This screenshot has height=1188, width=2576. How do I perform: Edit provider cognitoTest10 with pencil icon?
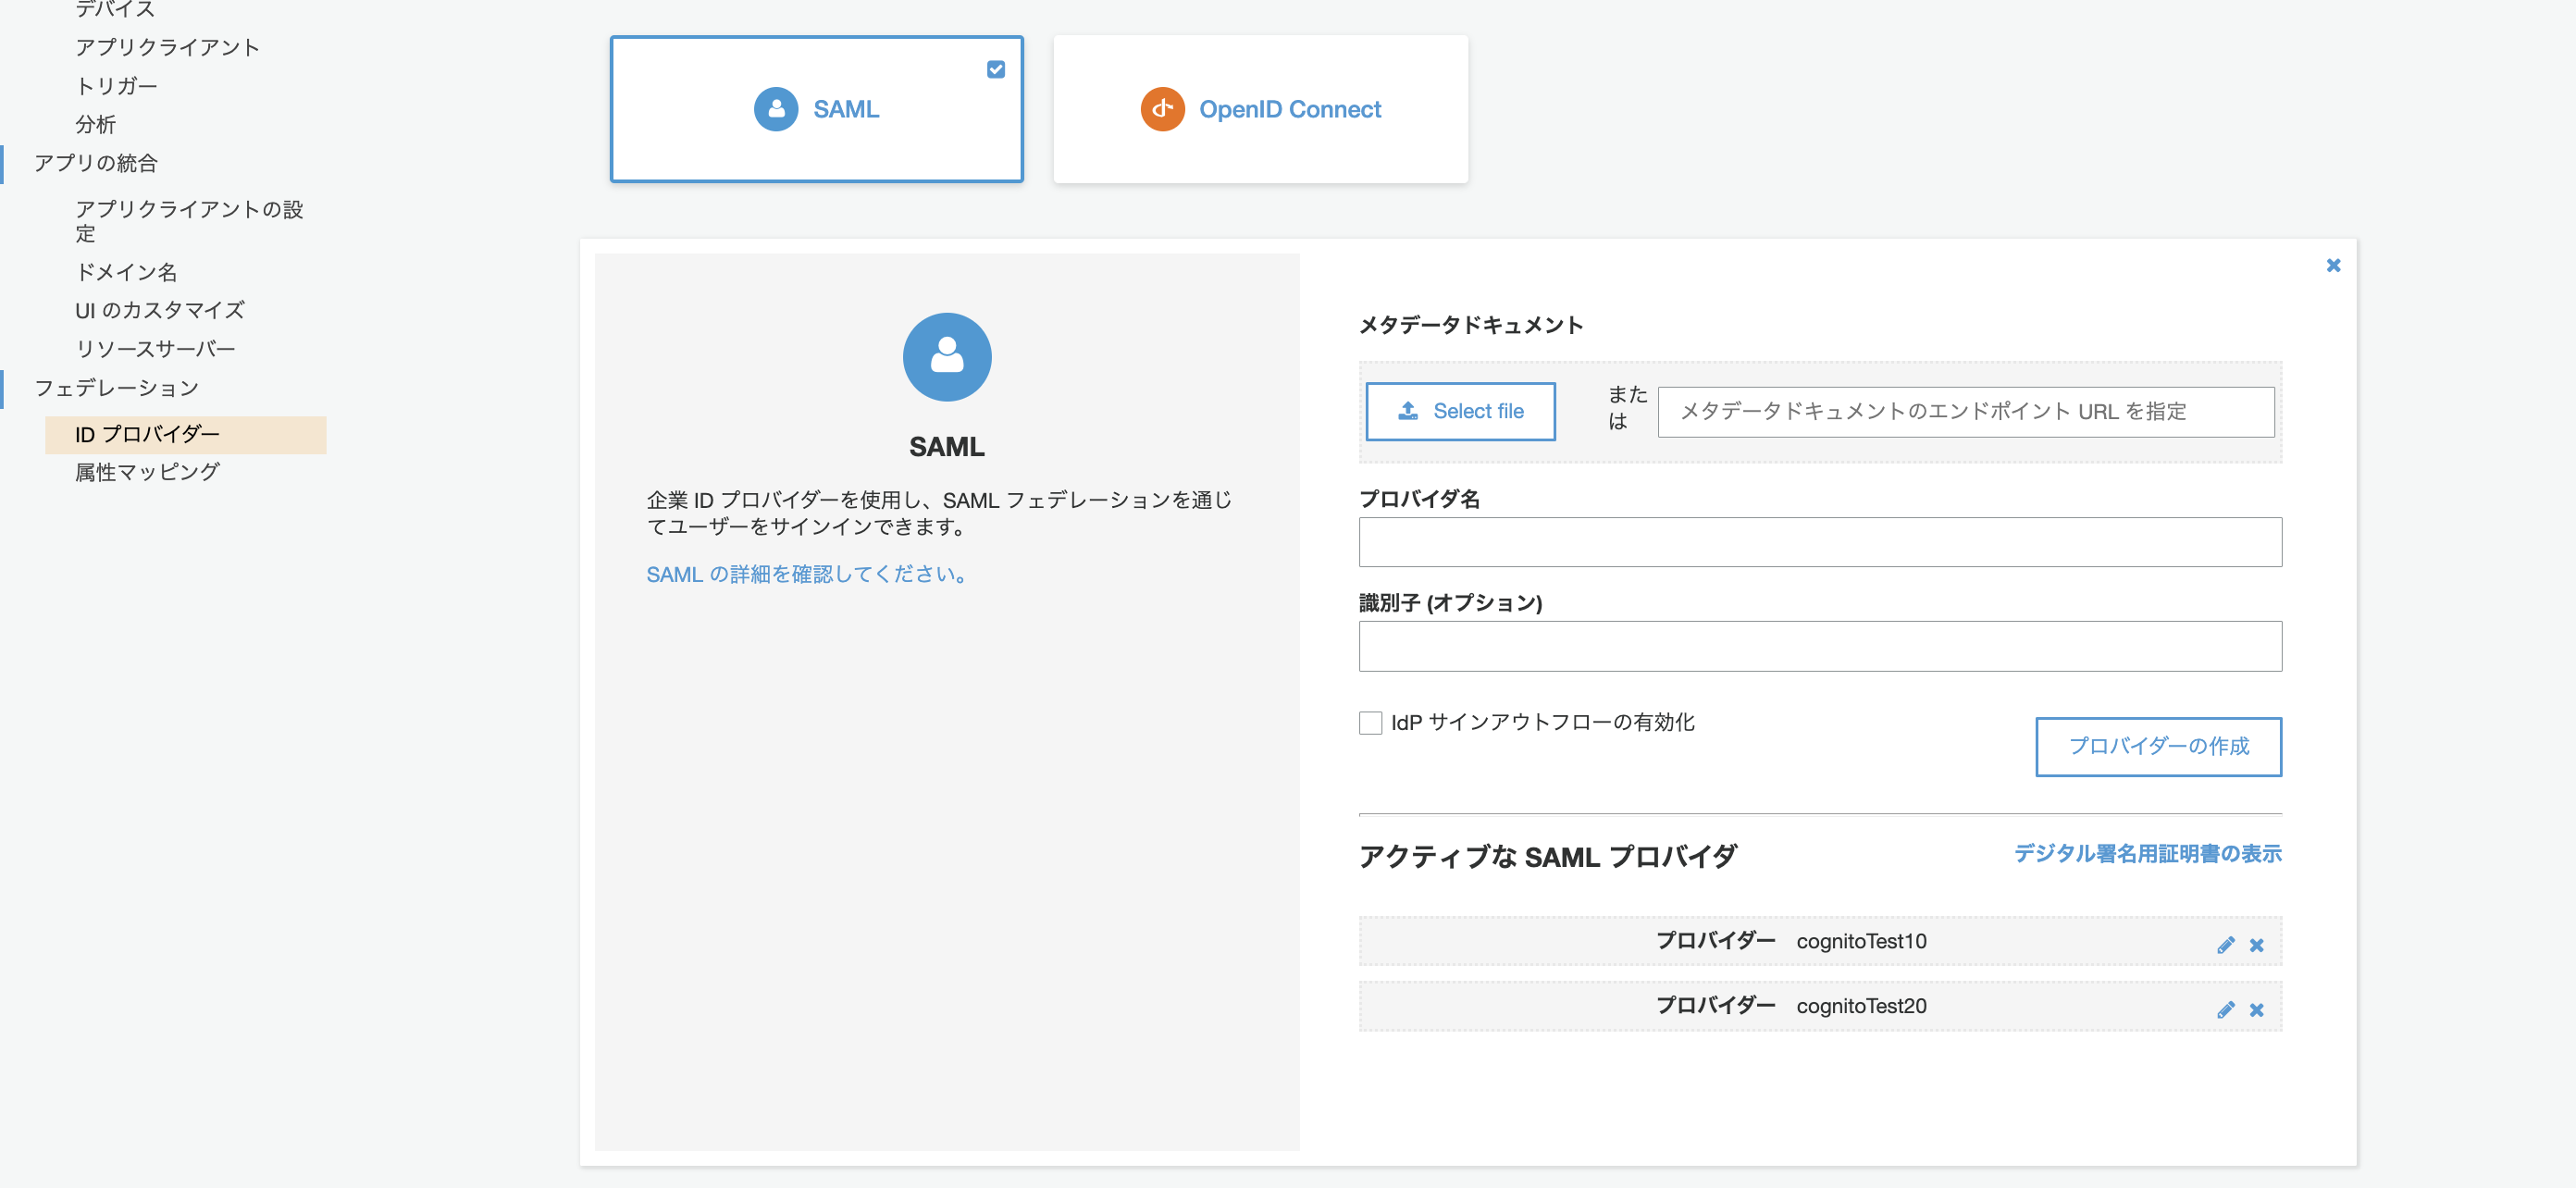tap(2225, 943)
